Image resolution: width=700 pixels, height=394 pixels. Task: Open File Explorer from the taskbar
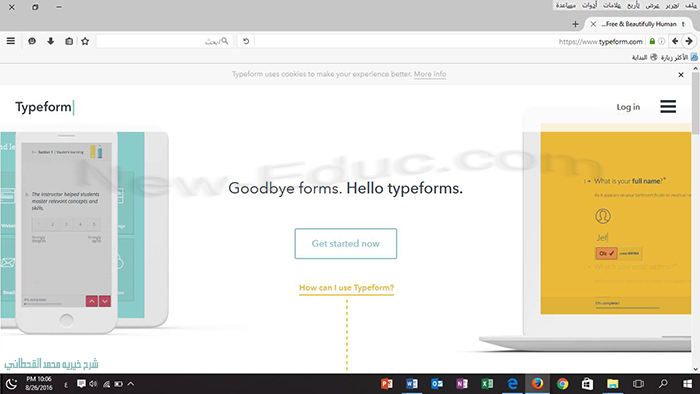pos(612,384)
